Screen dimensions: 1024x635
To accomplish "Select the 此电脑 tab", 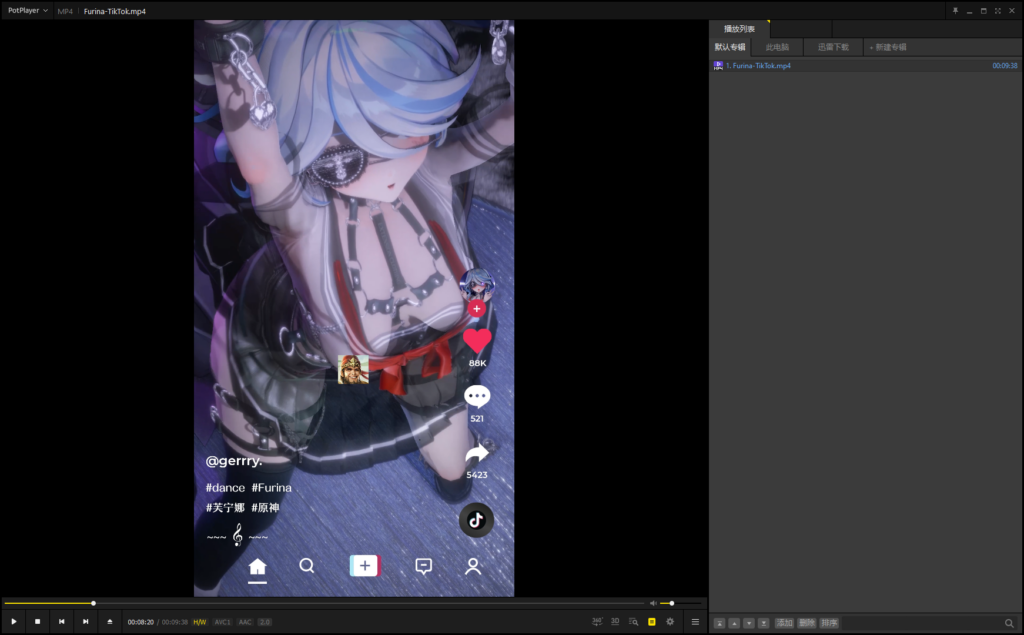I will pos(777,47).
